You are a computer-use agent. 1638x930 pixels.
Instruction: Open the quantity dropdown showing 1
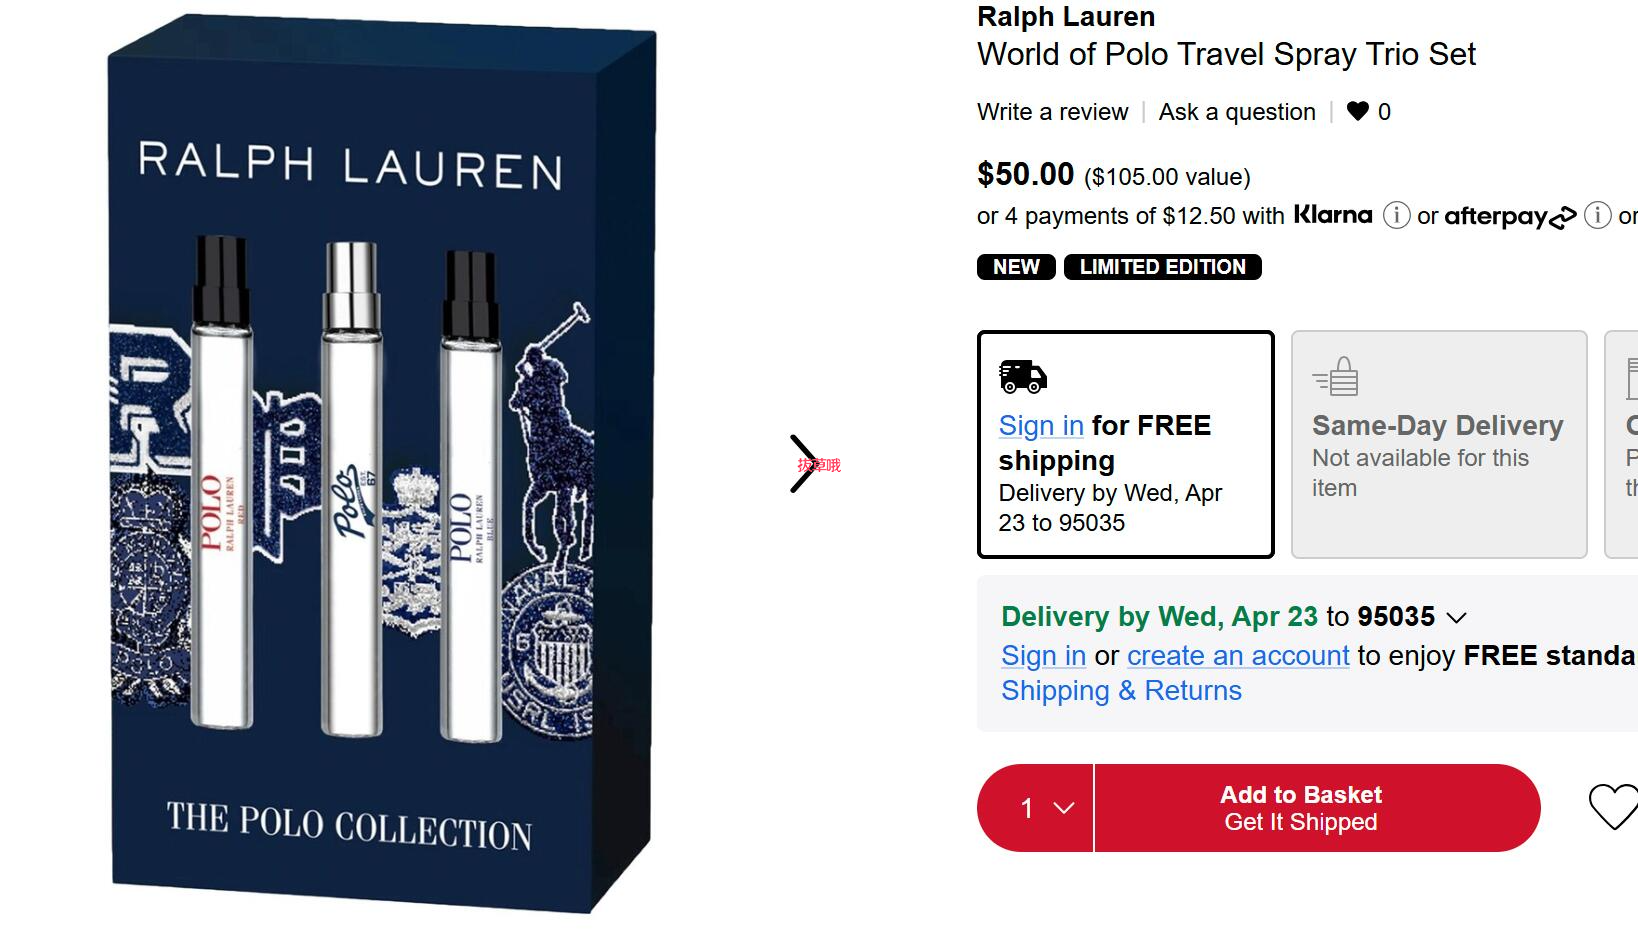1036,808
